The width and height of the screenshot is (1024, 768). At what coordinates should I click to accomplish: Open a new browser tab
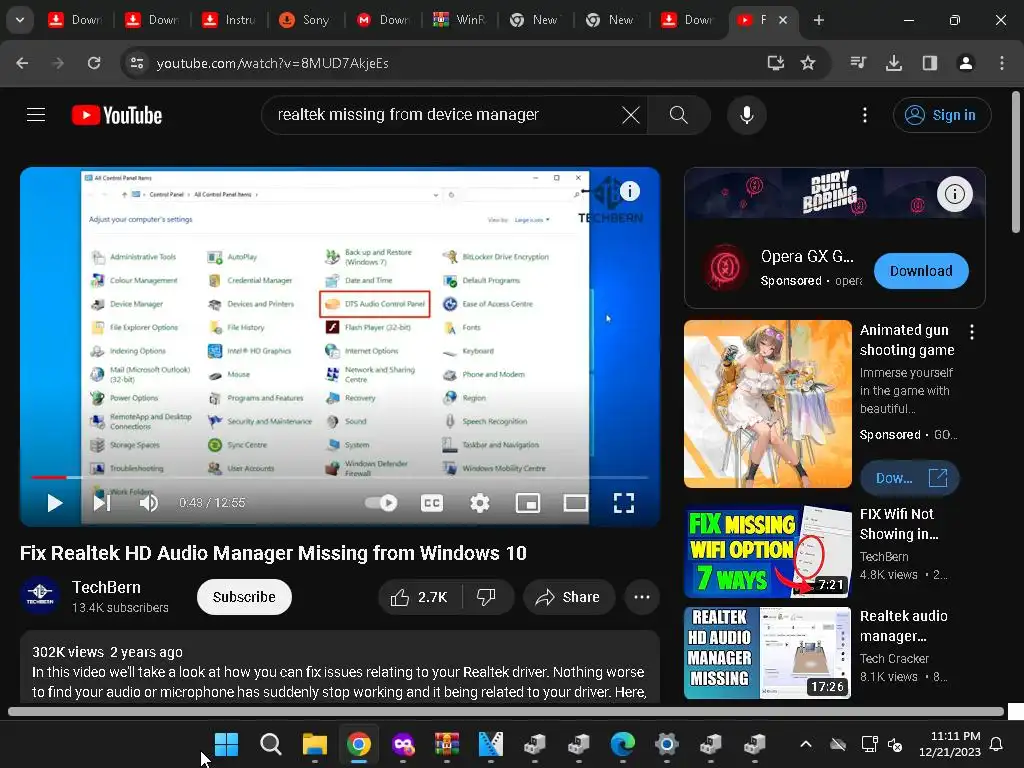818,20
